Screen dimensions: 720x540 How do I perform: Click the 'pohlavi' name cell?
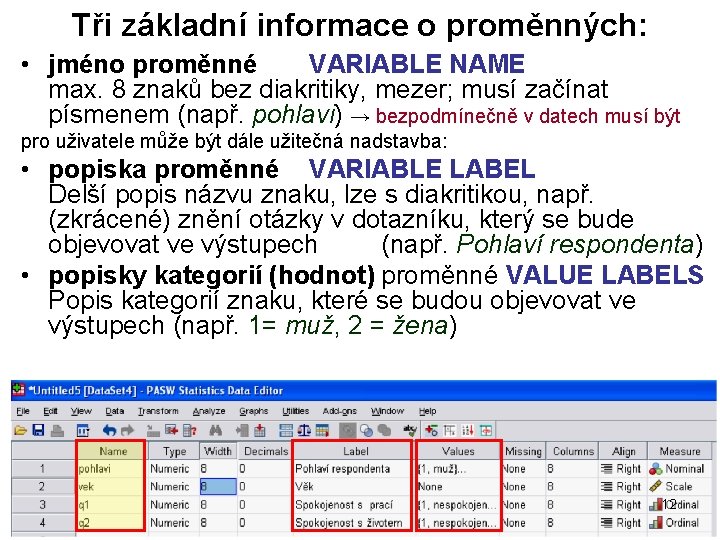pyautogui.click(x=111, y=469)
